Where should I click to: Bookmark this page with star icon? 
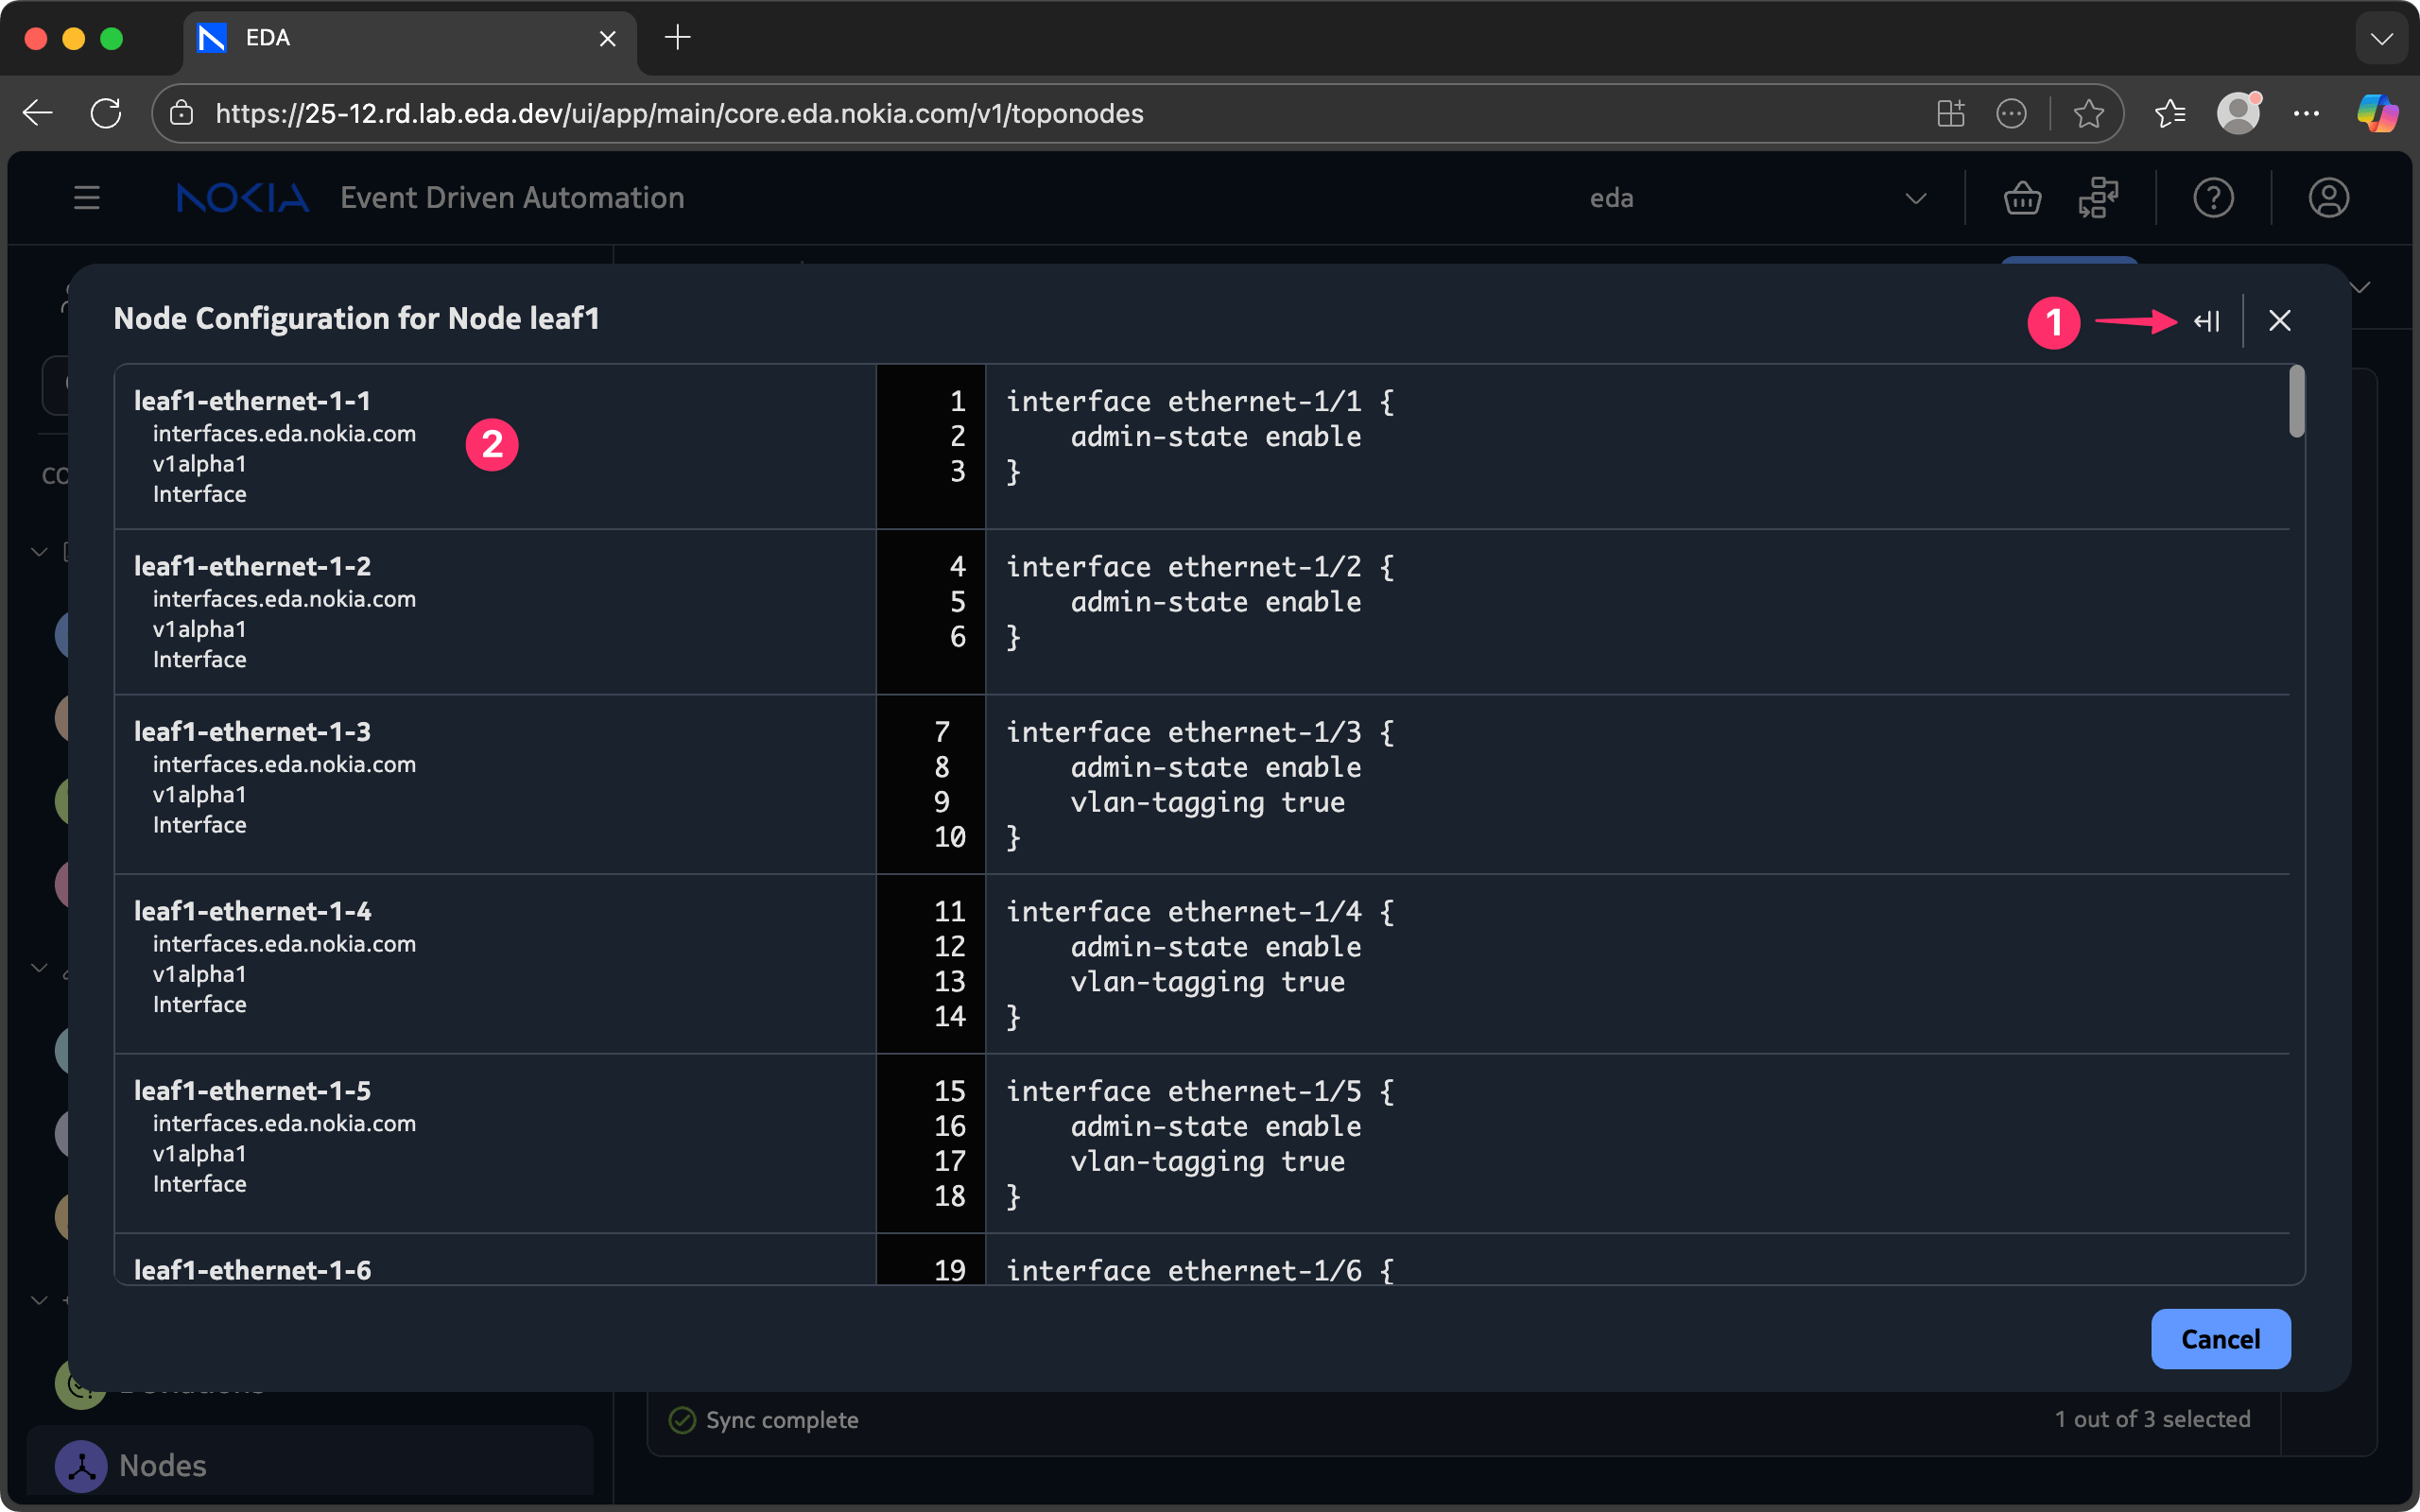coord(2088,114)
